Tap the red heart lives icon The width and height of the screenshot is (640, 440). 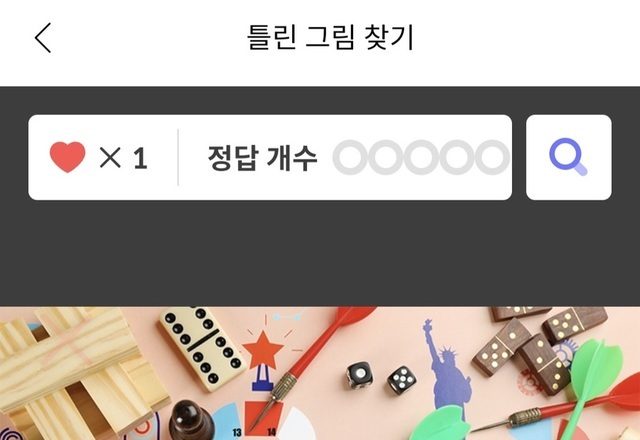(x=67, y=157)
